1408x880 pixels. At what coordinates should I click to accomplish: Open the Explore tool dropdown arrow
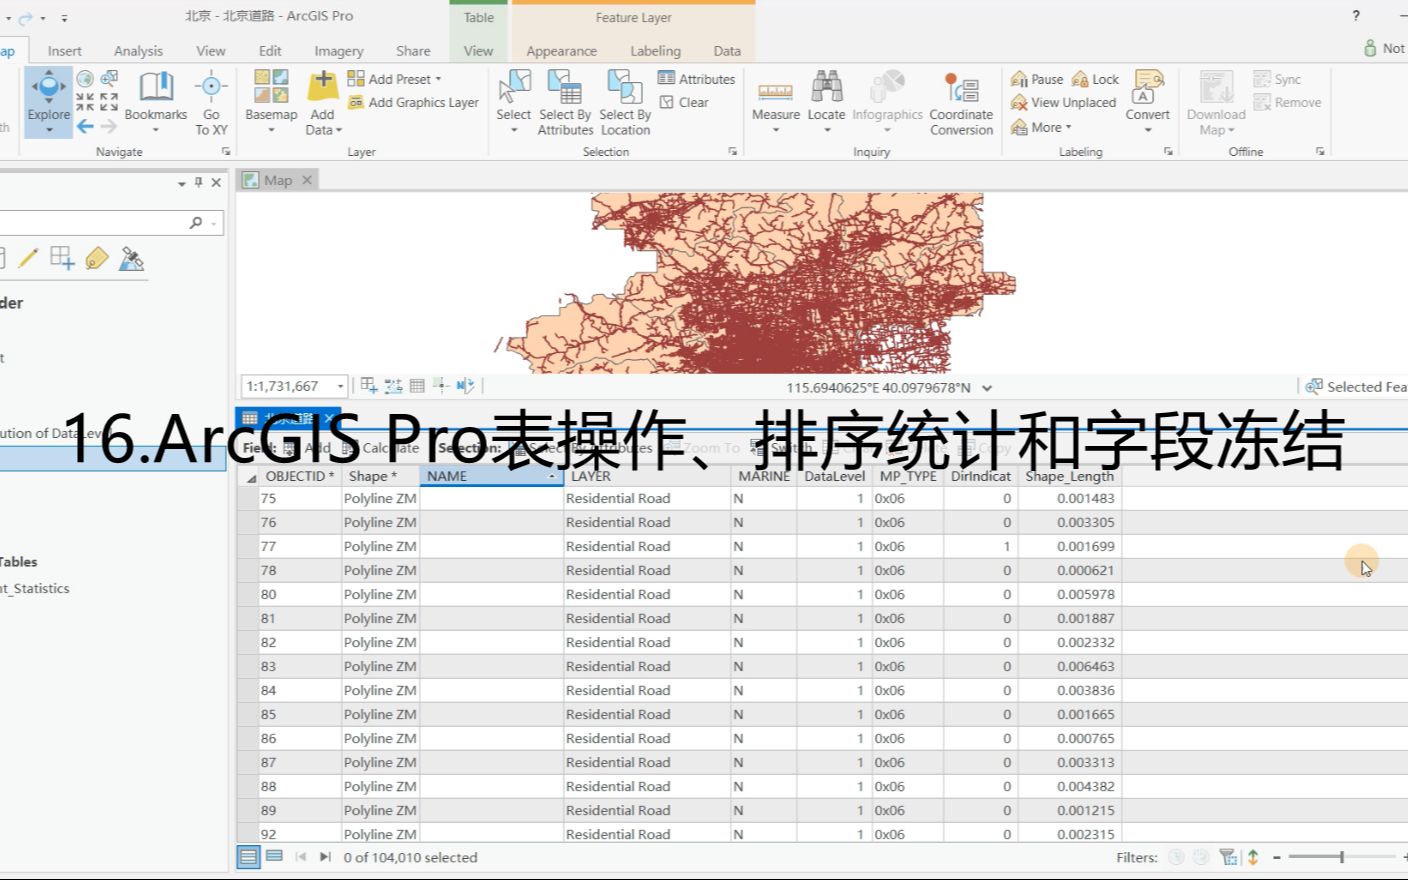coord(48,130)
